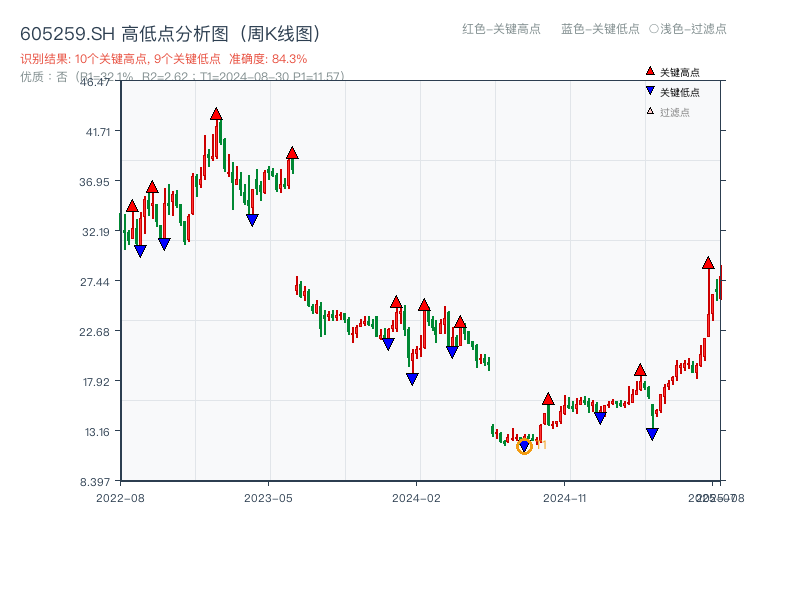Toggle the 关键高点 legend label
The width and height of the screenshot is (800, 600).
coord(680,72)
